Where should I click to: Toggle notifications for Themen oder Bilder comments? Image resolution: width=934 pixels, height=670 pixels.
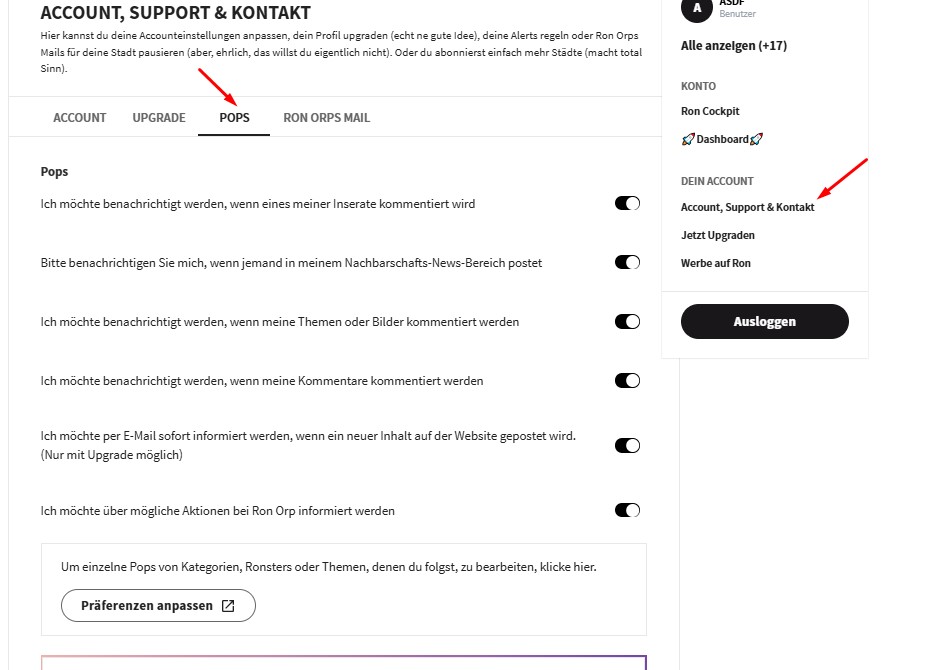click(x=627, y=322)
